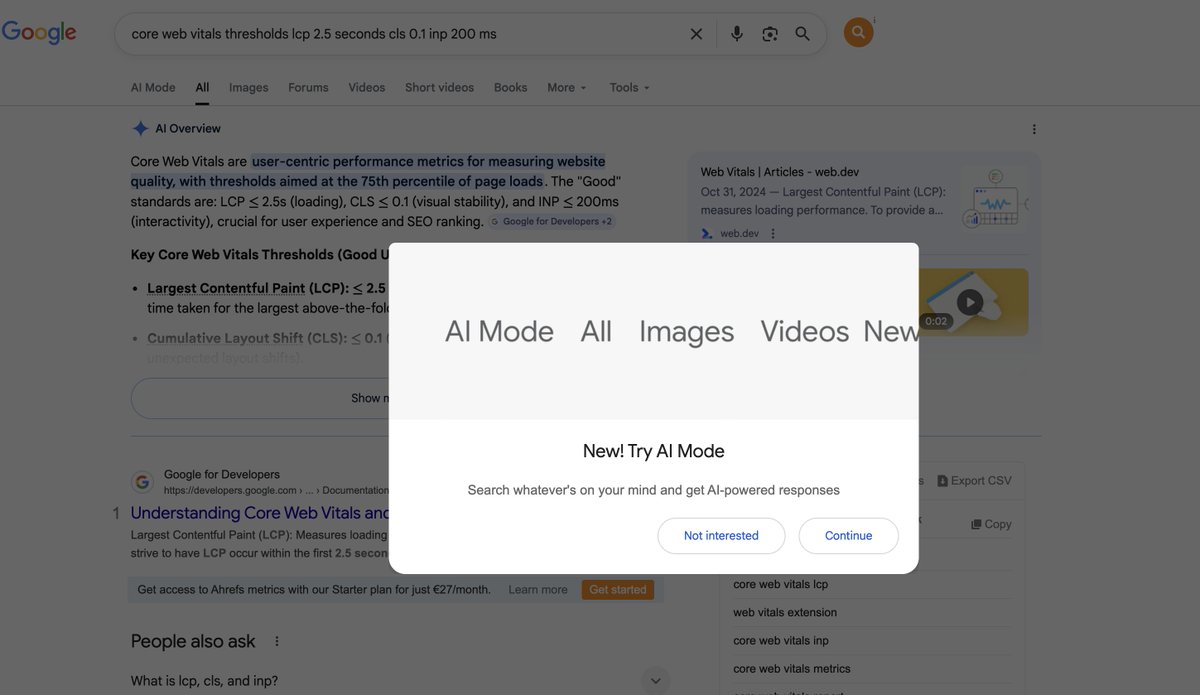Open Understanding Core Web Vitals result link

(x=259, y=513)
